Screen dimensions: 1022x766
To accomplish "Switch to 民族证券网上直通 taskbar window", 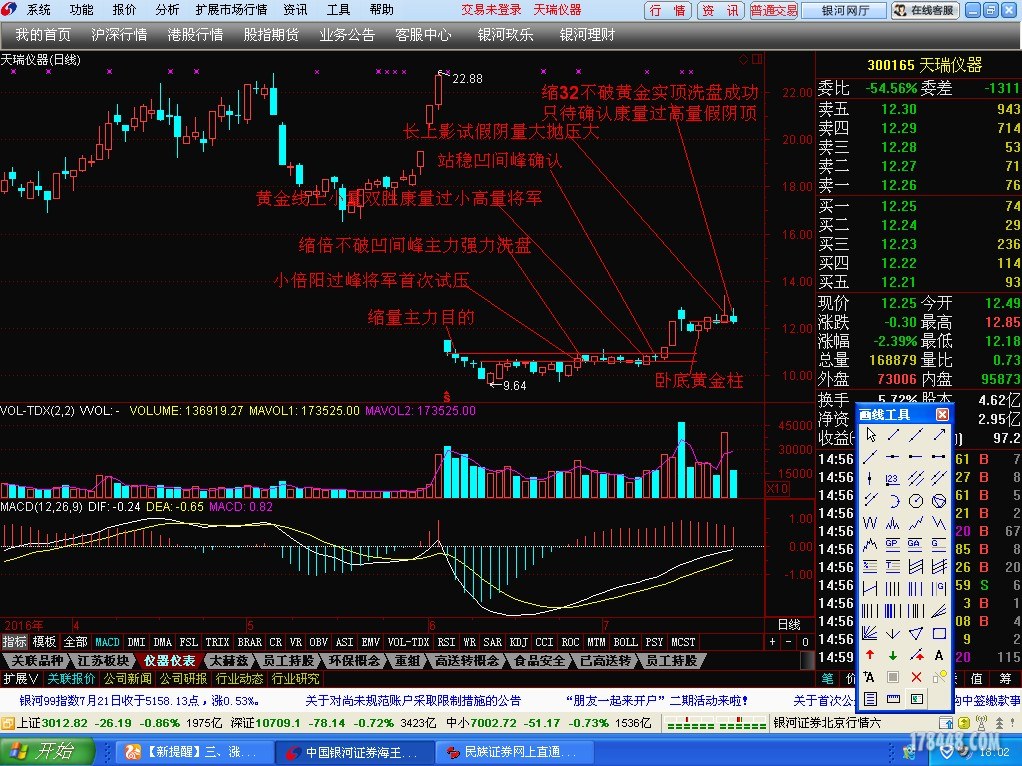I will pyautogui.click(x=514, y=752).
